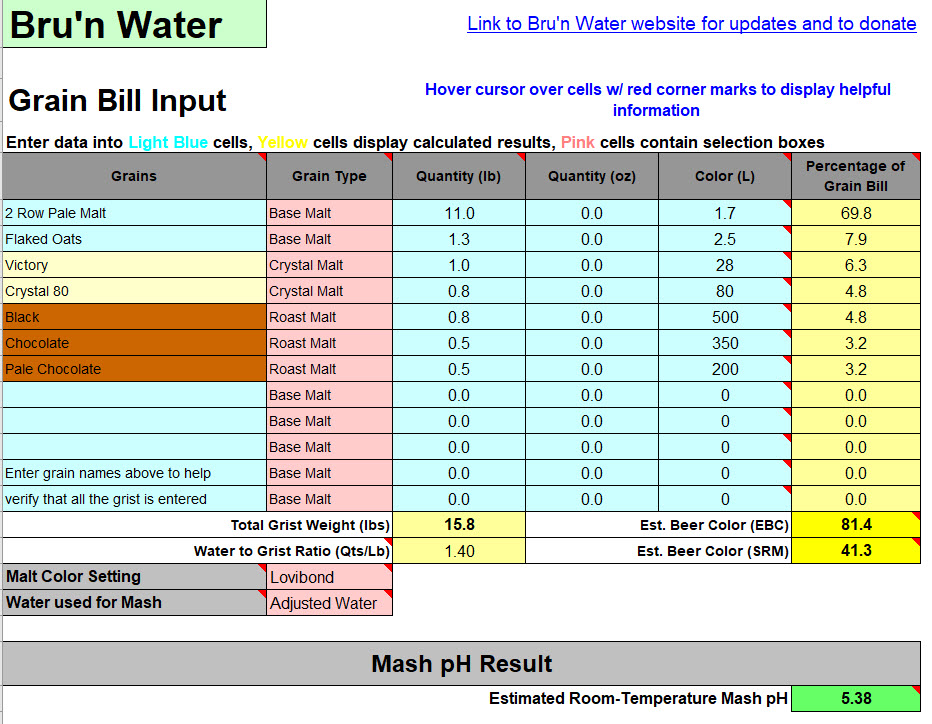Click the 'Crystal 80' grain name cell
The image size is (932, 724).
[x=134, y=291]
